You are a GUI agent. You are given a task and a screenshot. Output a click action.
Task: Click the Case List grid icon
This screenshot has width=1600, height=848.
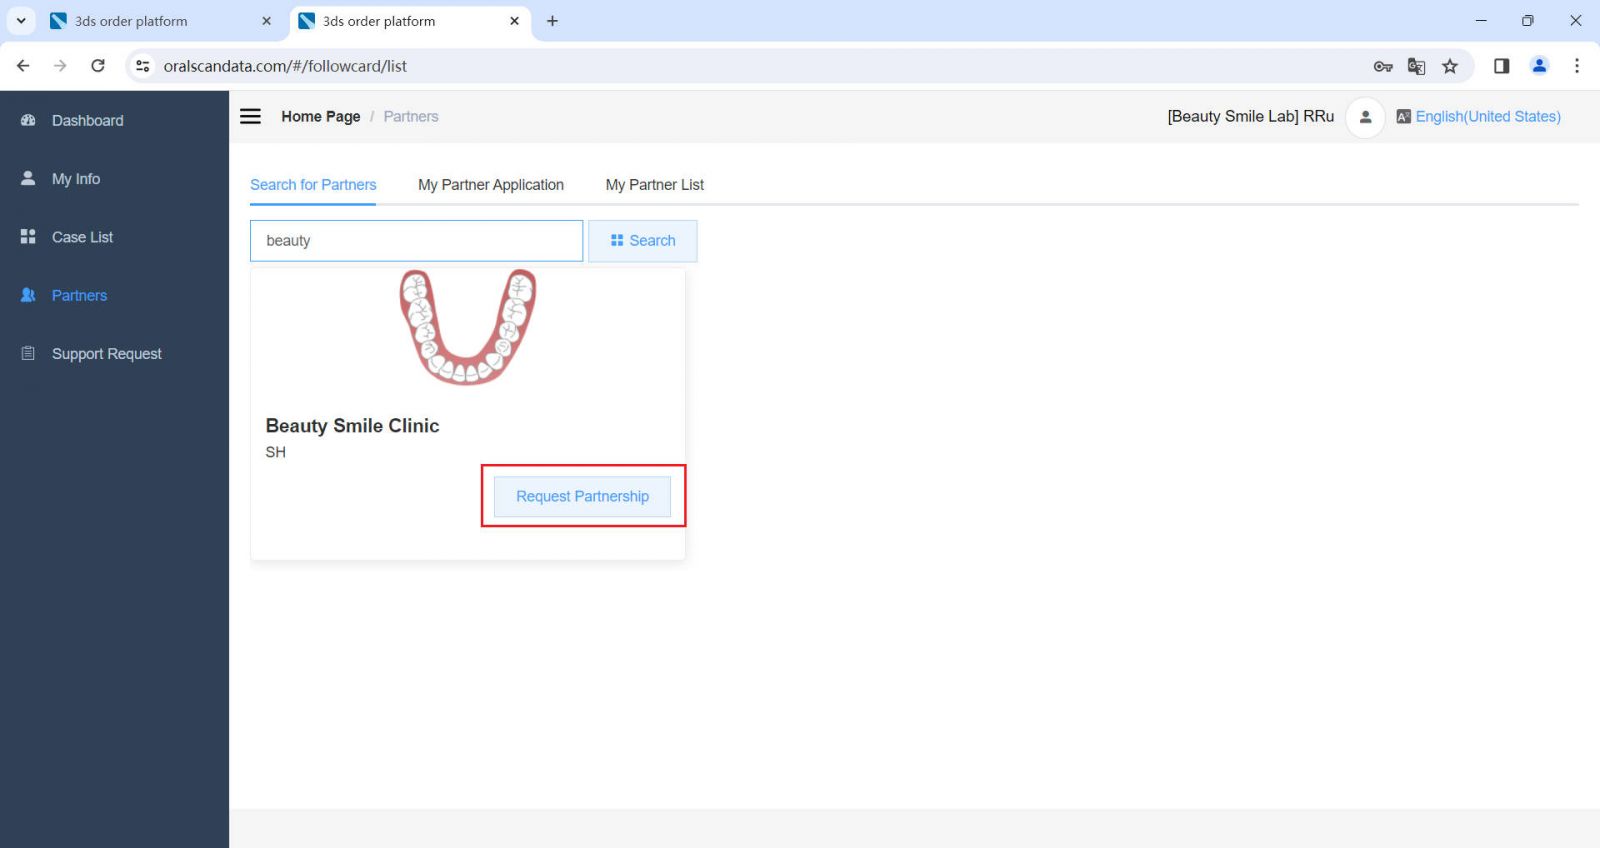(x=28, y=237)
